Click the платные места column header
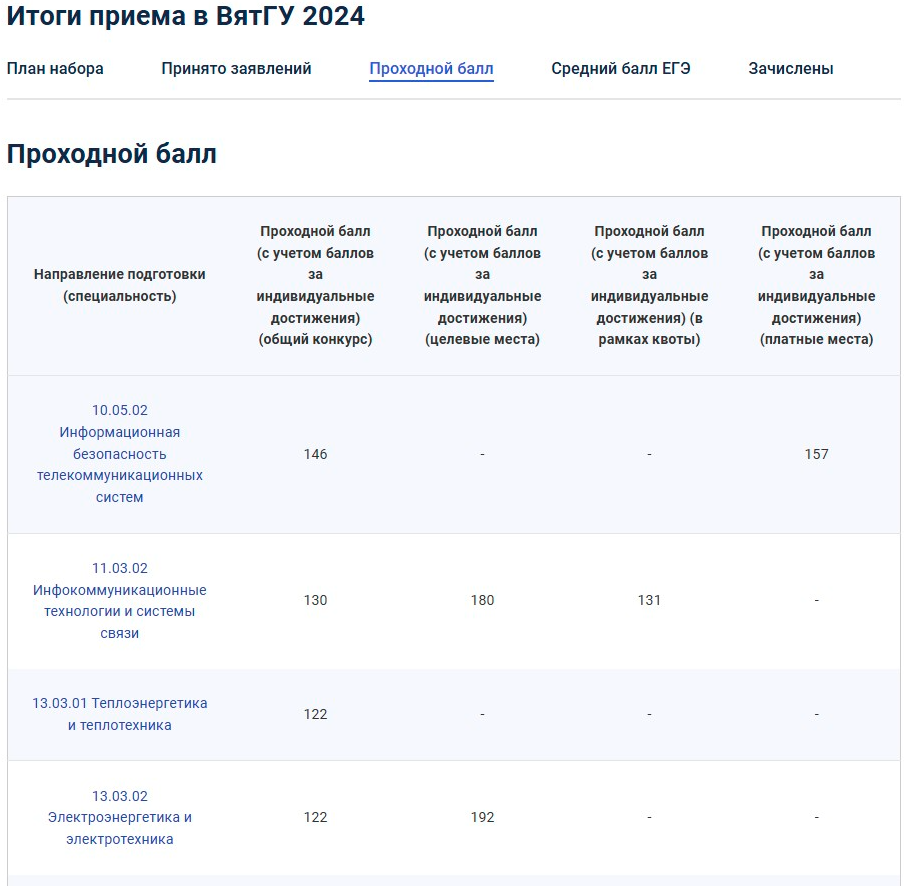 [x=816, y=285]
